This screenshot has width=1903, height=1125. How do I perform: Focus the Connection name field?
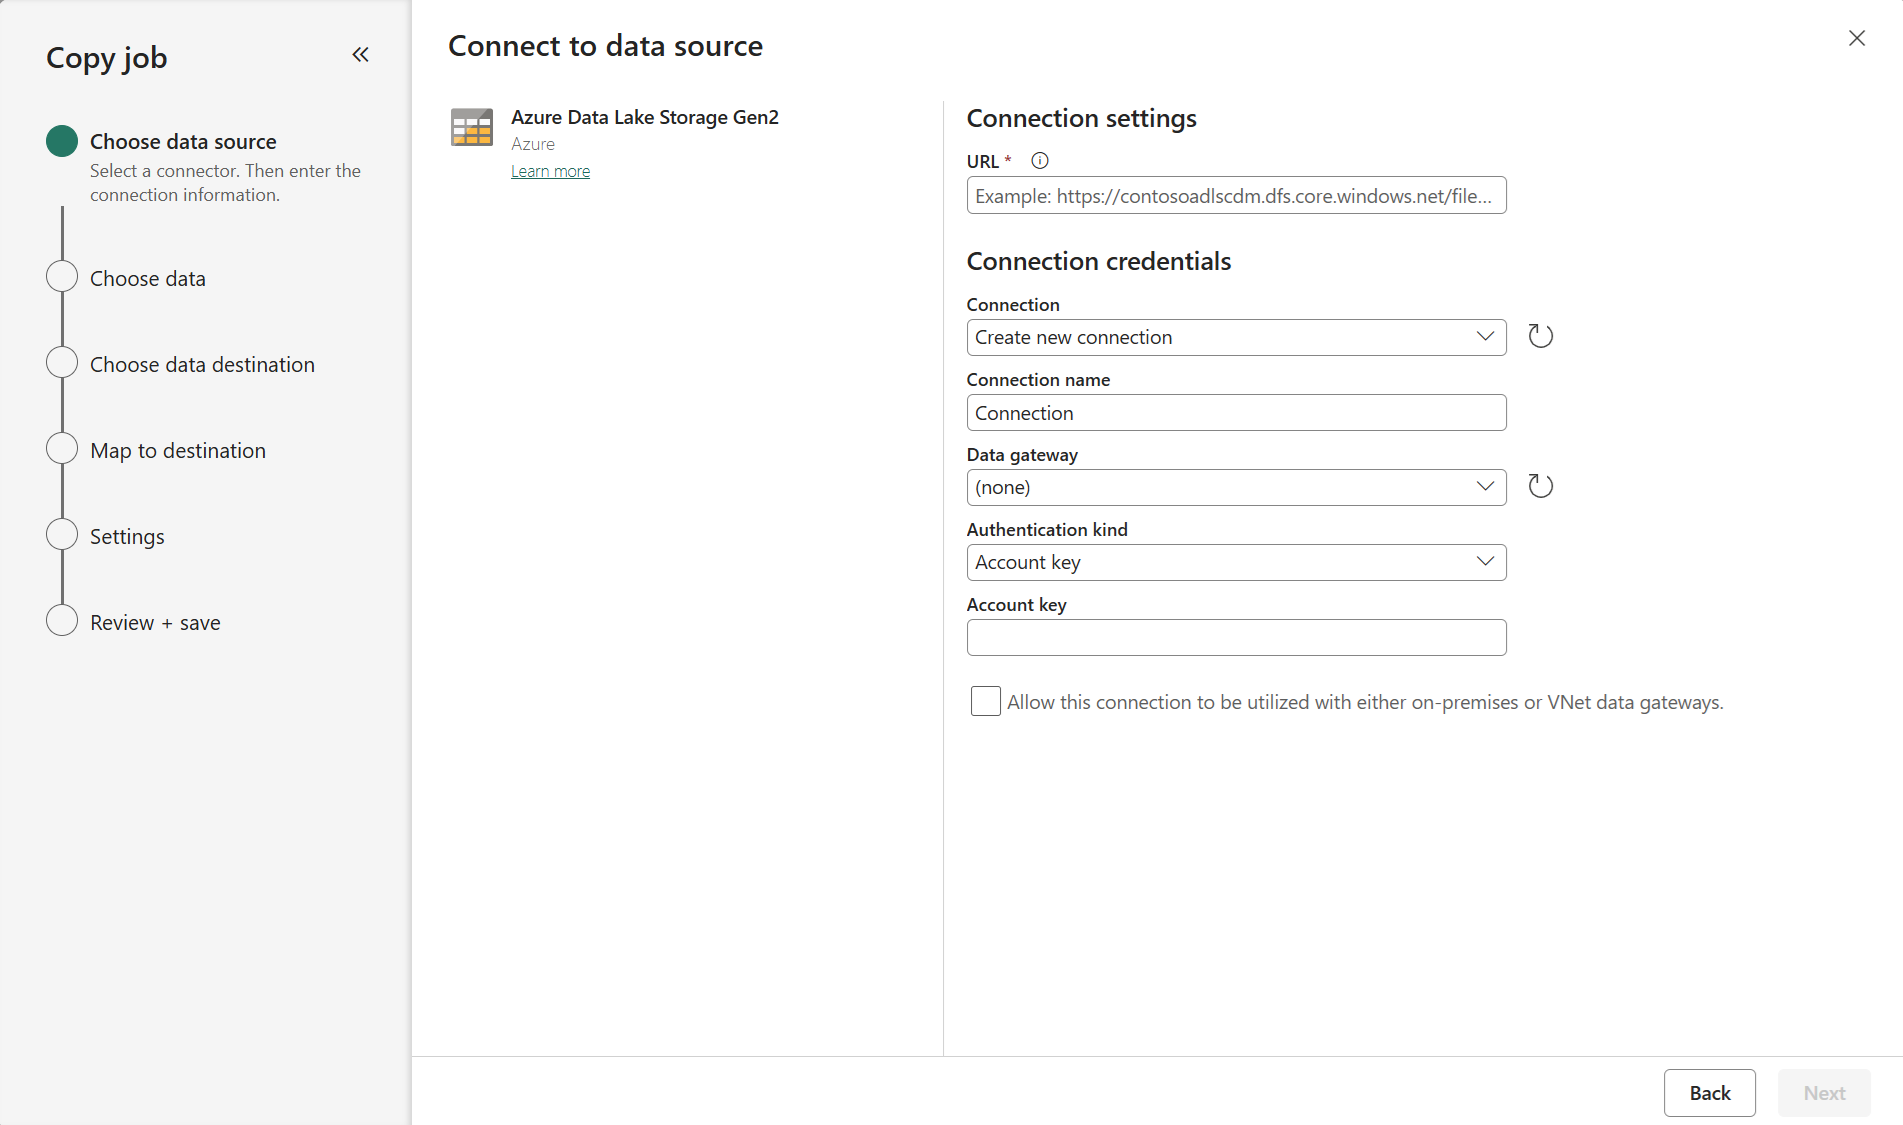[x=1236, y=412]
